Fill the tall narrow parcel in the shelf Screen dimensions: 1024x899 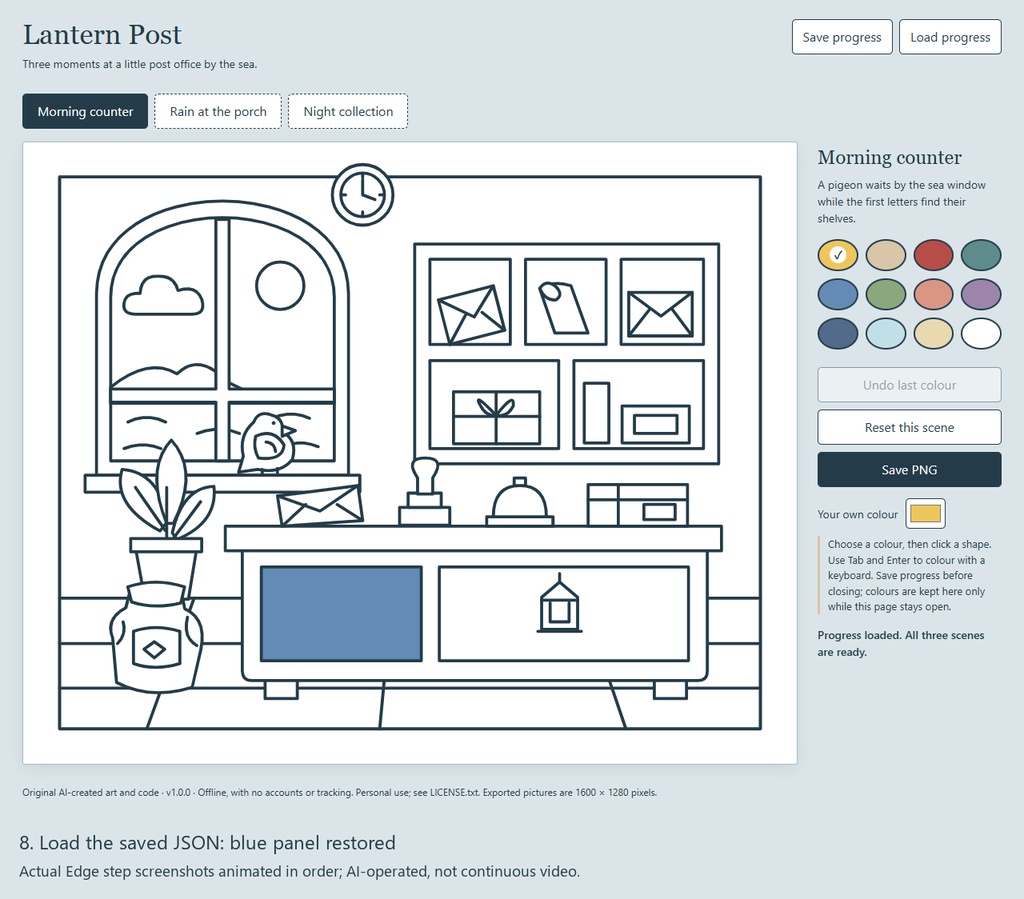point(596,413)
